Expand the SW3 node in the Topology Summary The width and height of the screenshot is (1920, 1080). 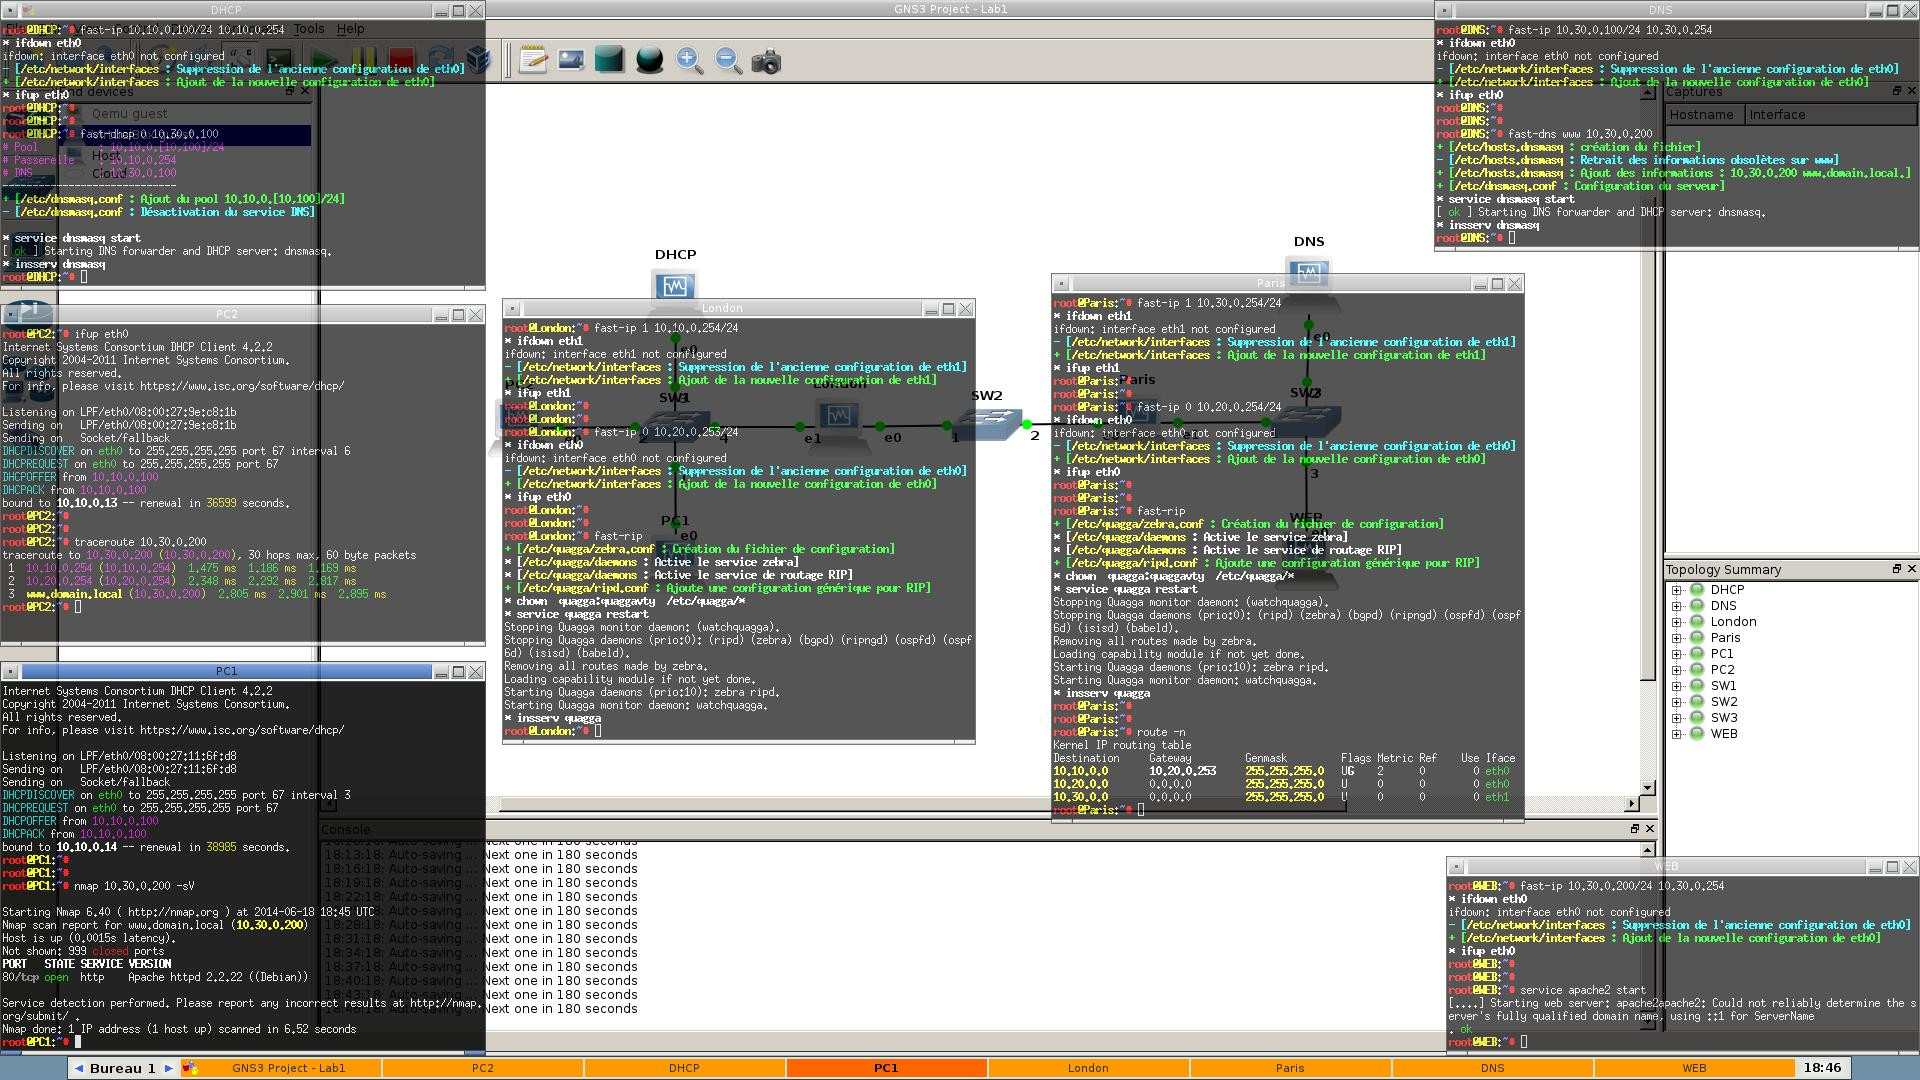pyautogui.click(x=1677, y=718)
